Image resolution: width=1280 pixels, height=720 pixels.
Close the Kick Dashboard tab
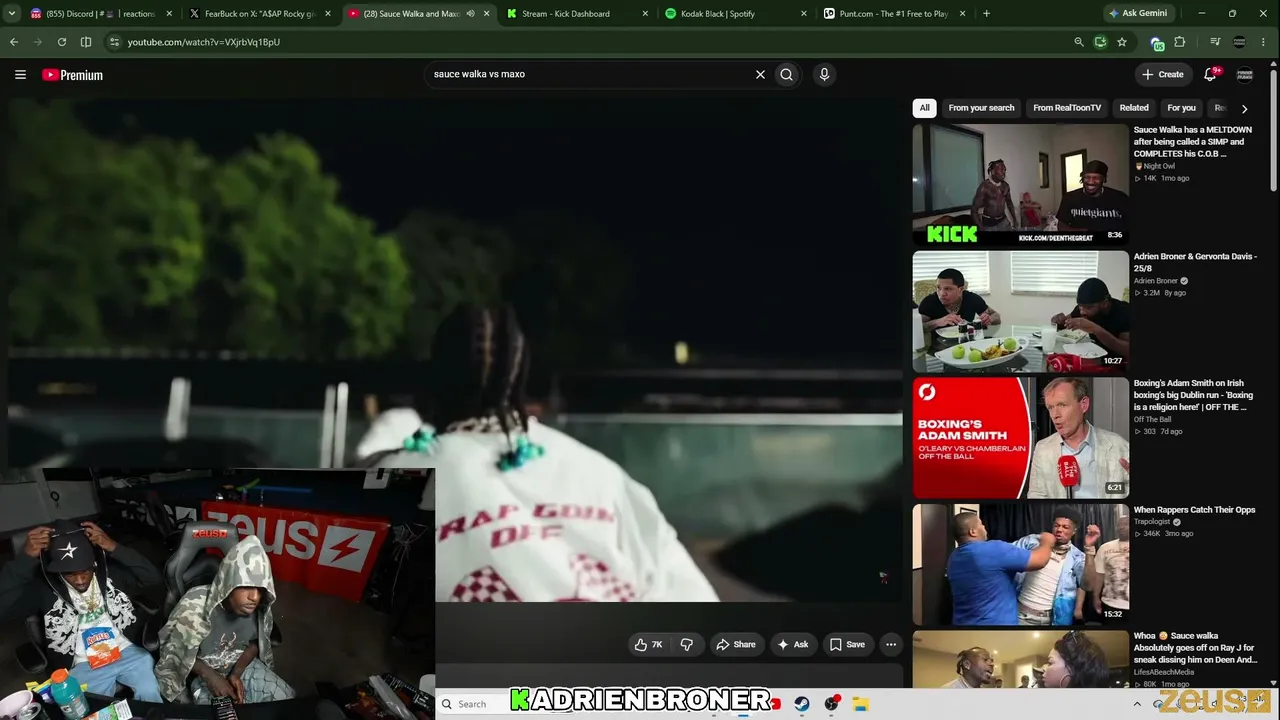(x=645, y=14)
